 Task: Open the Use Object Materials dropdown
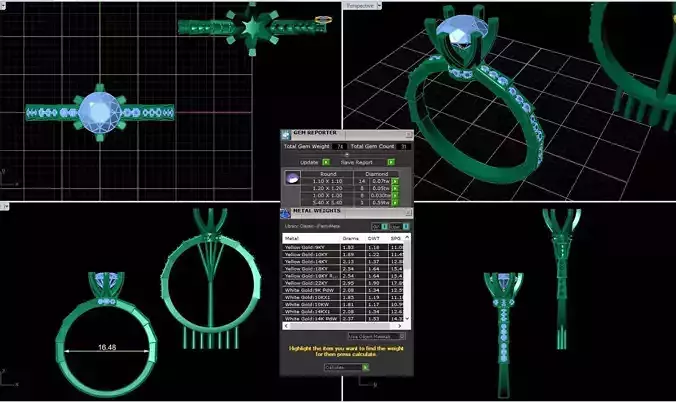point(376,336)
